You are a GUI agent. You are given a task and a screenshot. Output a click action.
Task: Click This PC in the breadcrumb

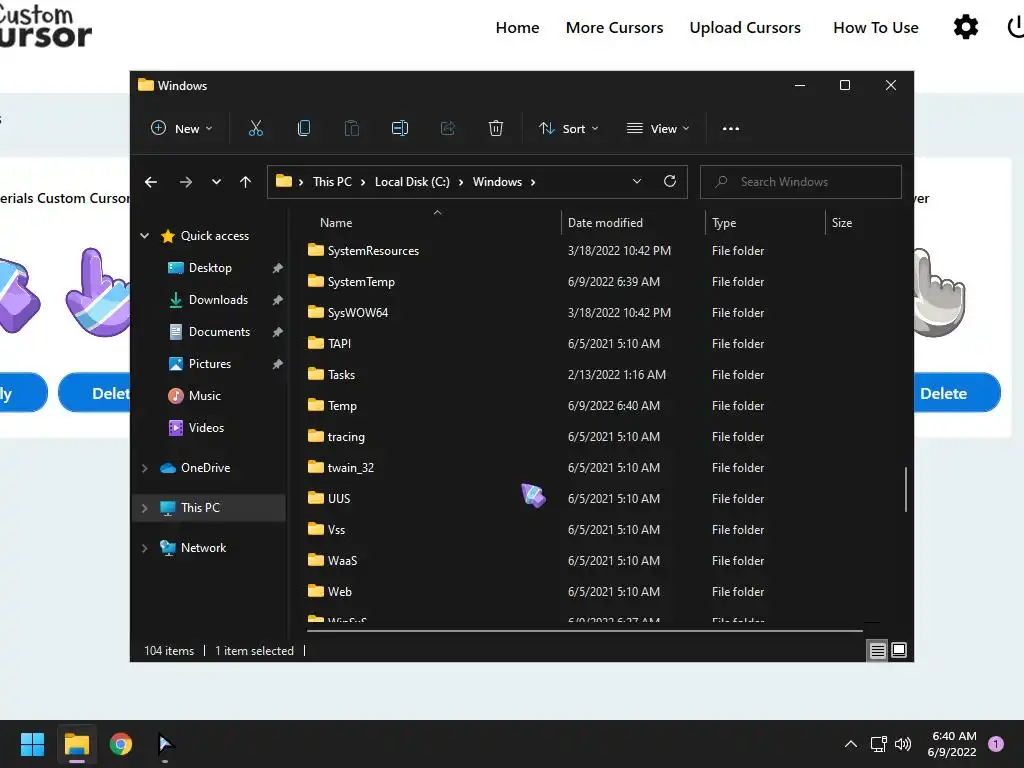[x=332, y=182]
